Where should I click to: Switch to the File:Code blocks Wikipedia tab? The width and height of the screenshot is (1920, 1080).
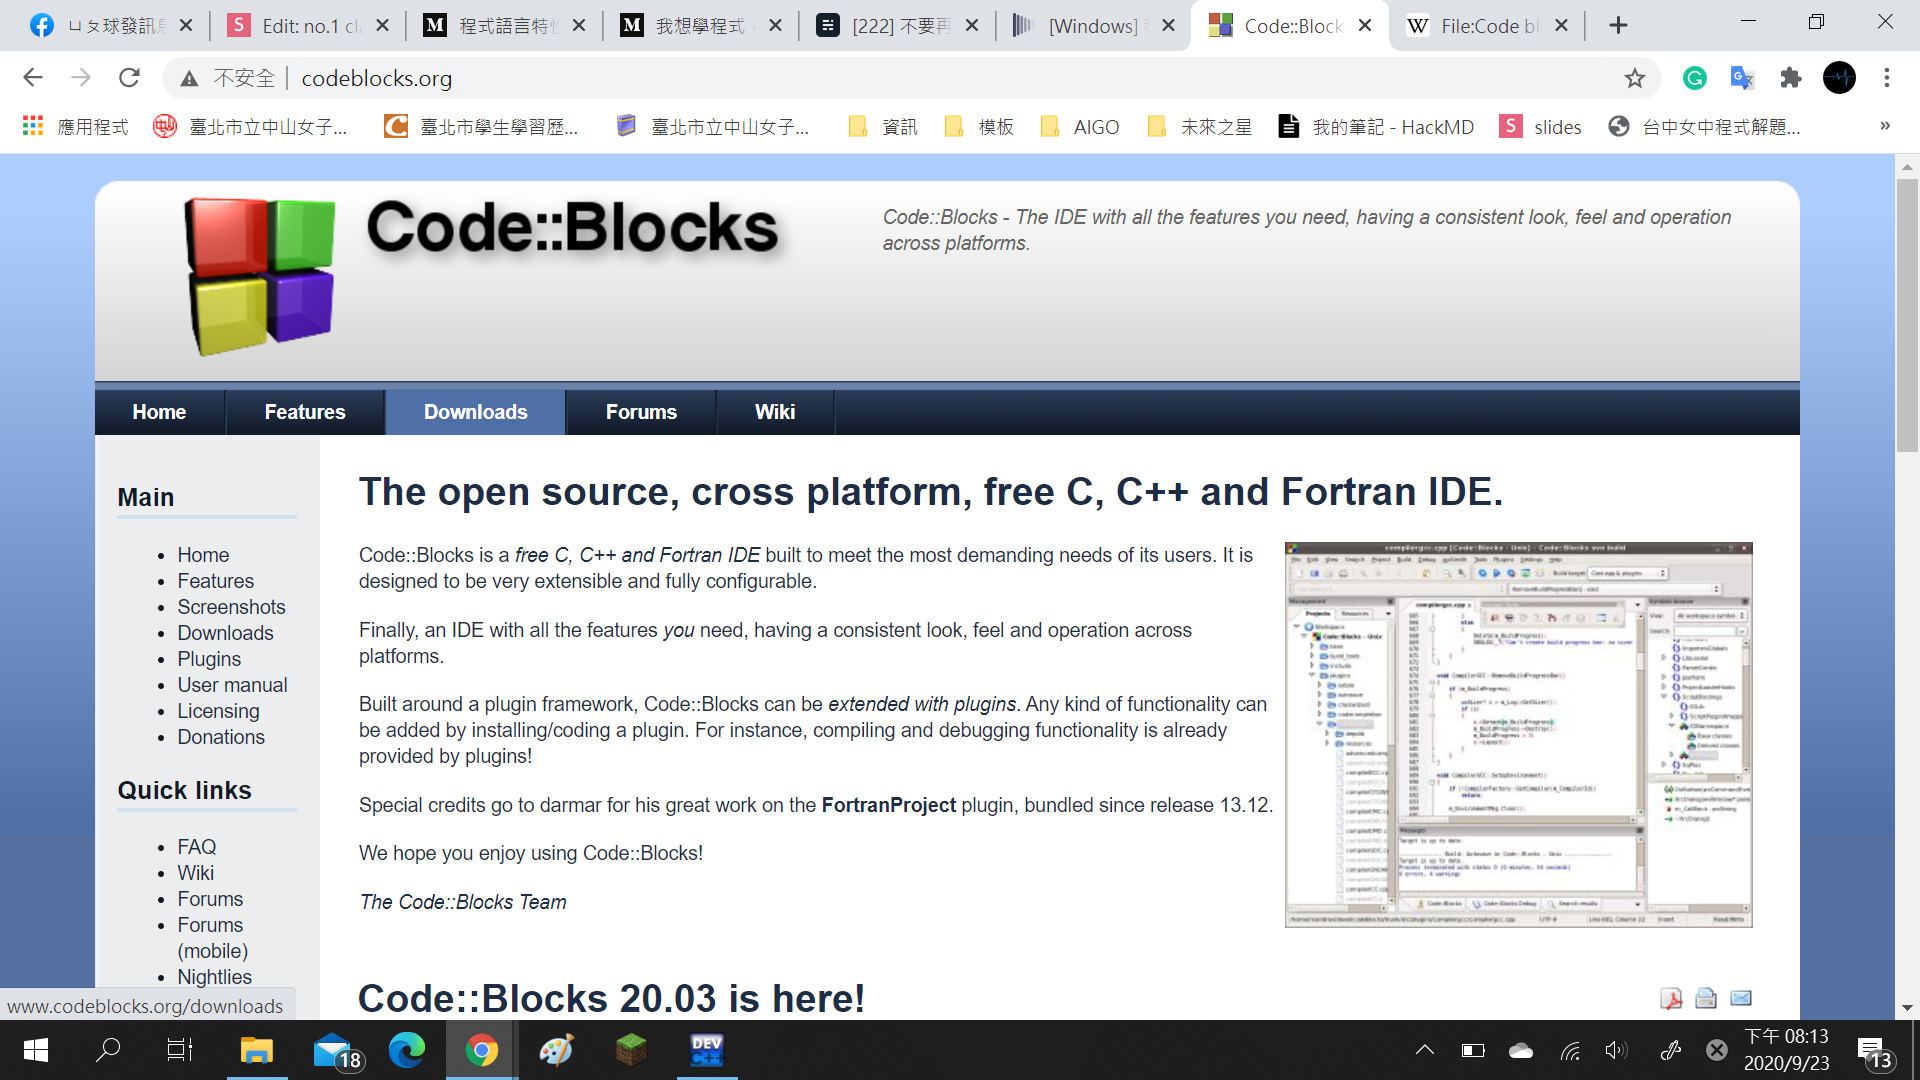[1480, 26]
